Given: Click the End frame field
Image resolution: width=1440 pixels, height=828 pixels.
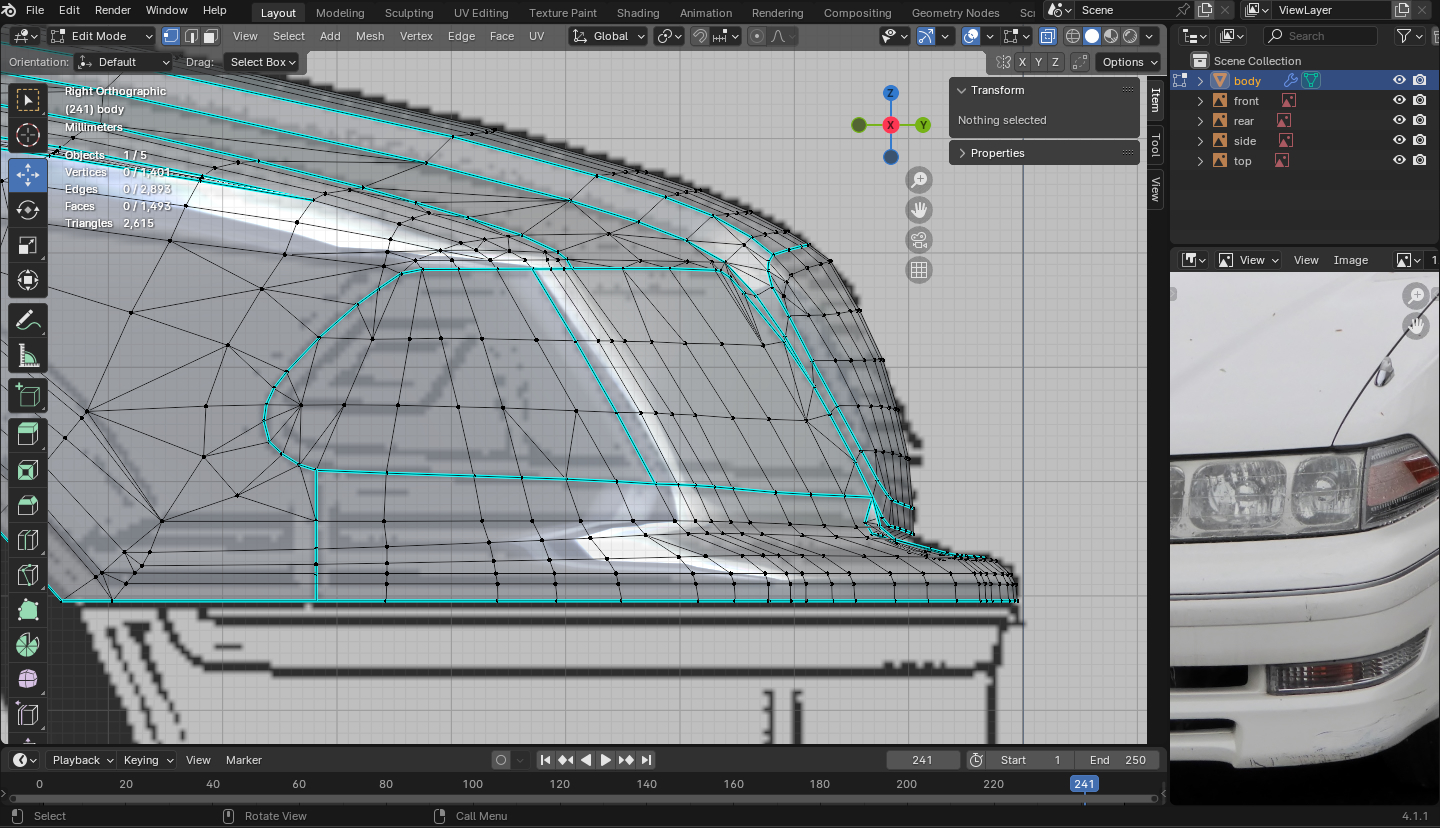Looking at the screenshot, I should pos(1118,760).
